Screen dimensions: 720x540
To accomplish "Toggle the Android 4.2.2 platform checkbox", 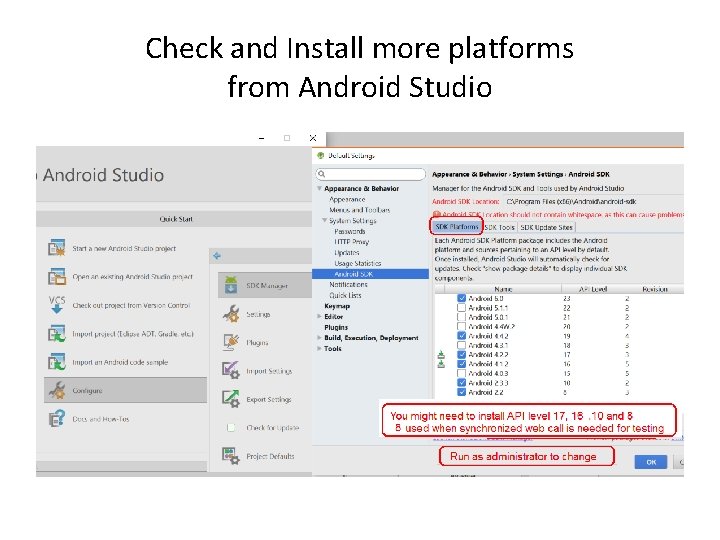I will [461, 354].
